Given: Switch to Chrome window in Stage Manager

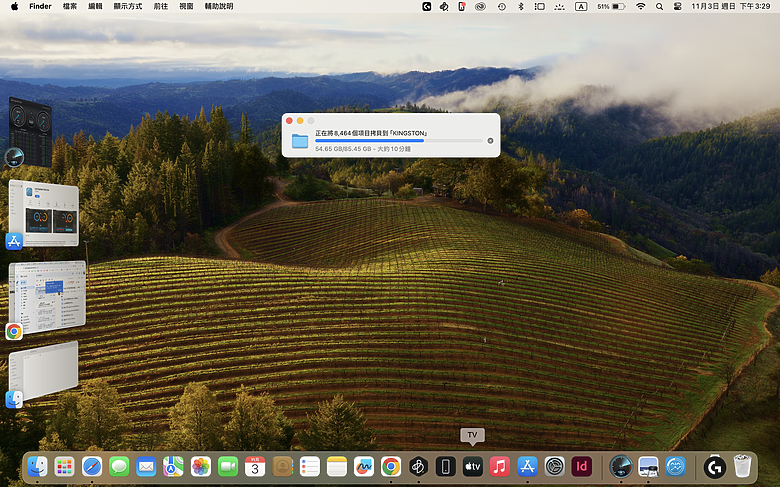Looking at the screenshot, I should tap(47, 297).
